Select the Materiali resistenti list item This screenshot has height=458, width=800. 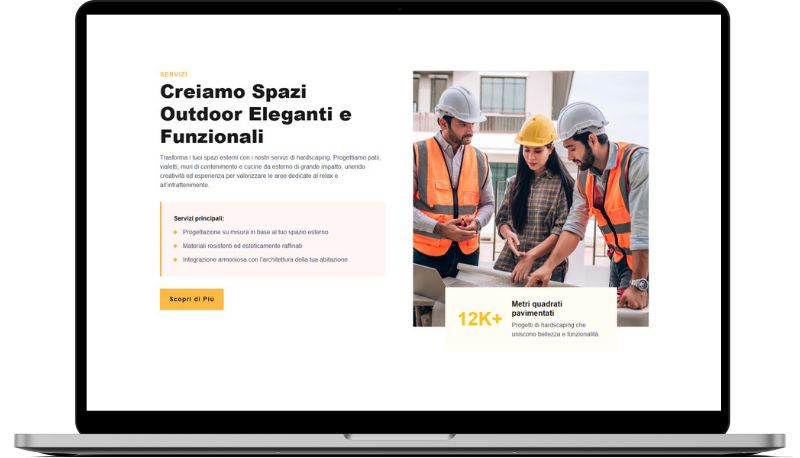[x=242, y=246]
